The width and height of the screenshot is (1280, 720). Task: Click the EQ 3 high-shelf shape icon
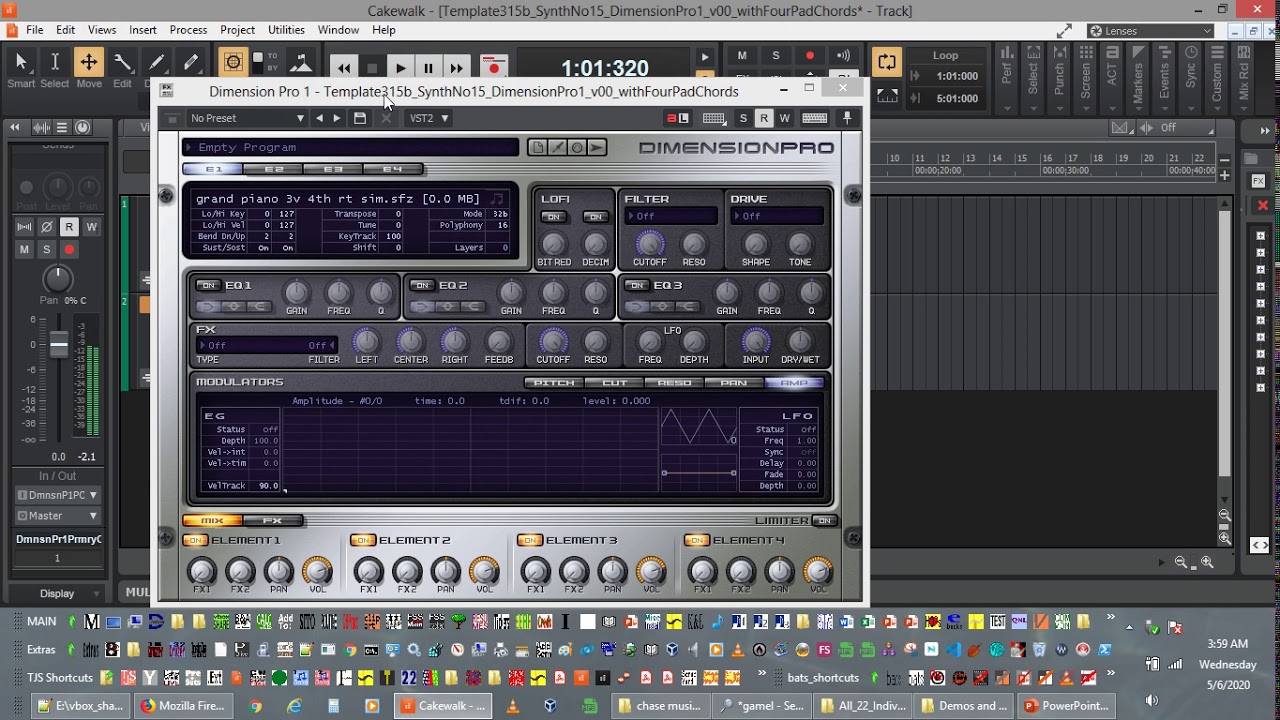[x=686, y=307]
